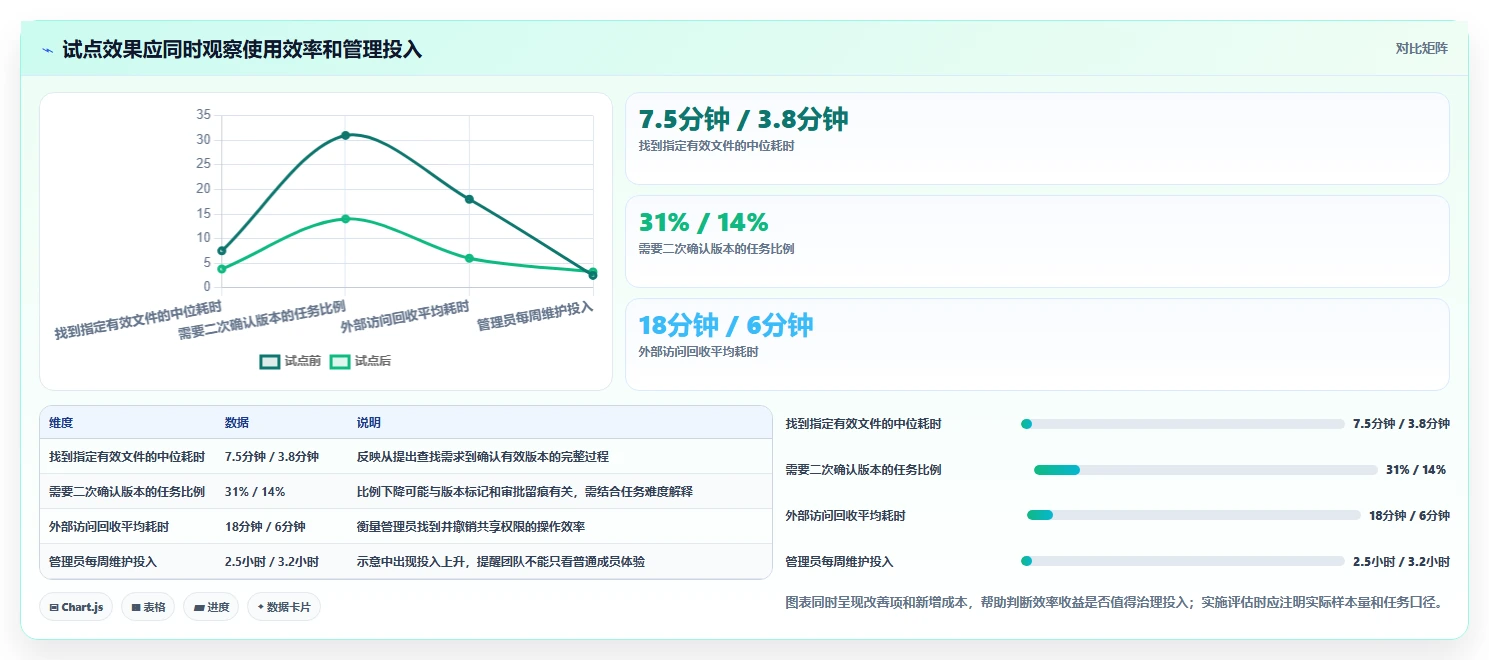Click description 衡量管理员找到并撤销共享权限的操作效率
Screen dimensions: 1489x660
pos(471,527)
